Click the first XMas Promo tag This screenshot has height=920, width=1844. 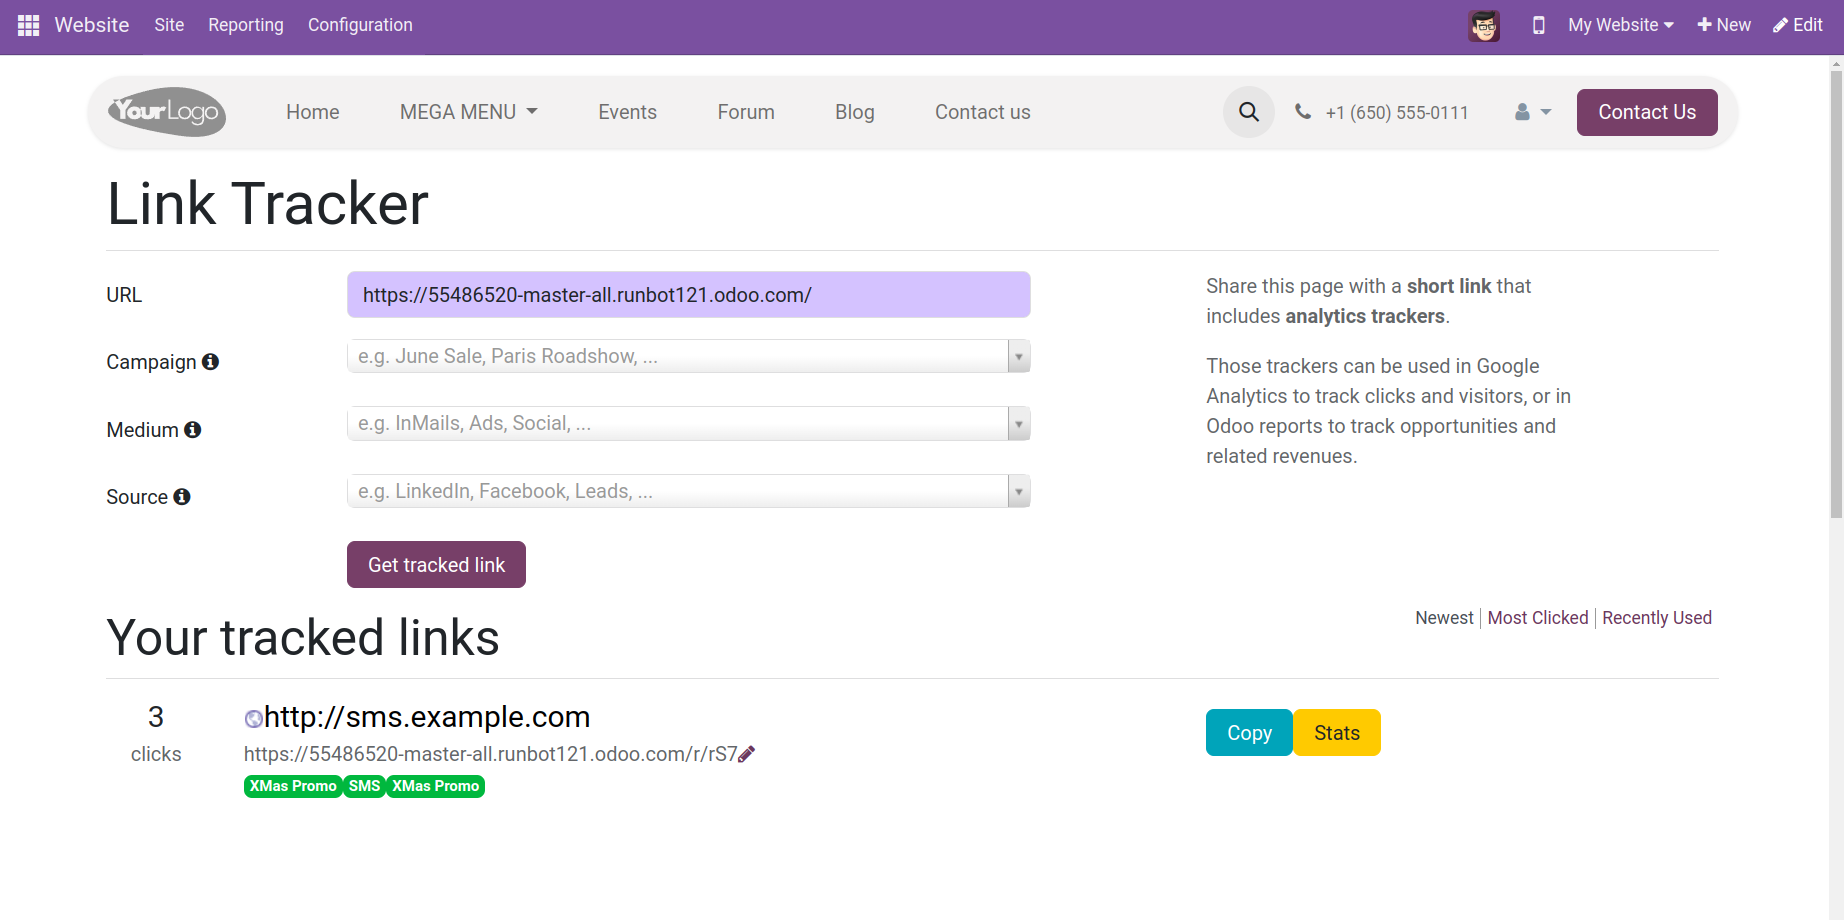tap(293, 786)
